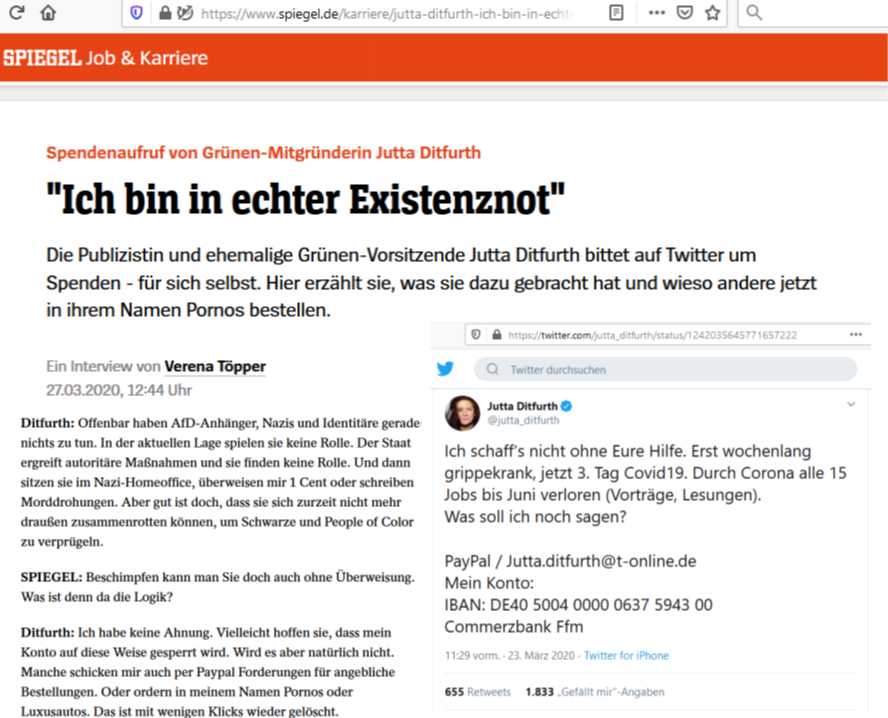Click 'Commerzbank Ffm' in the tweet

pos(514,627)
